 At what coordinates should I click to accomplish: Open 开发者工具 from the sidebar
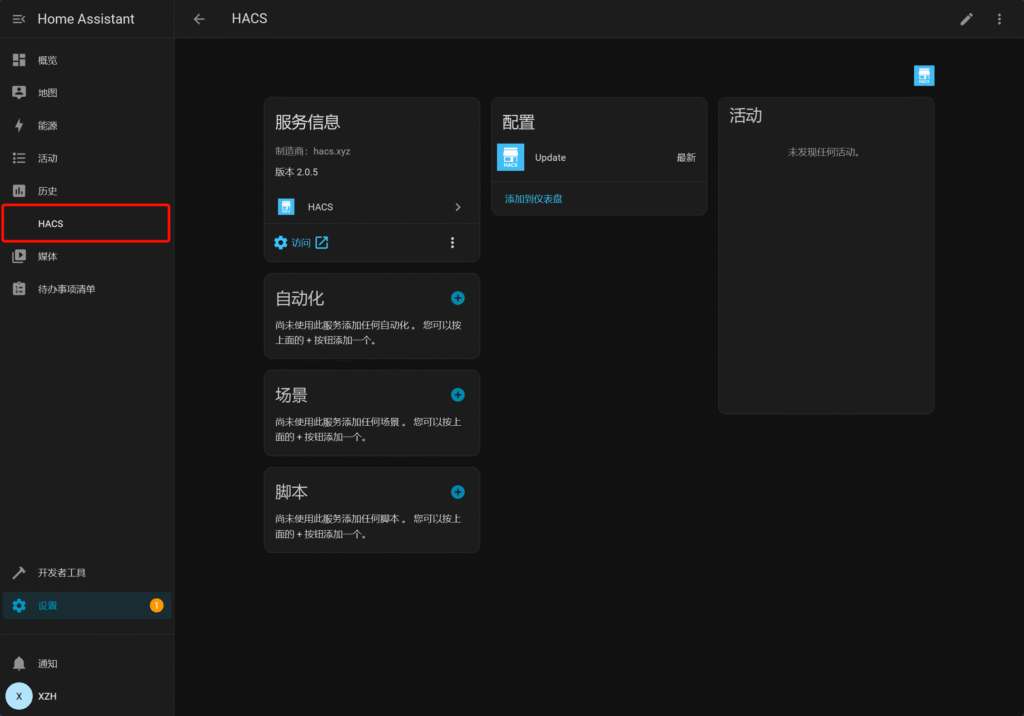(x=62, y=573)
